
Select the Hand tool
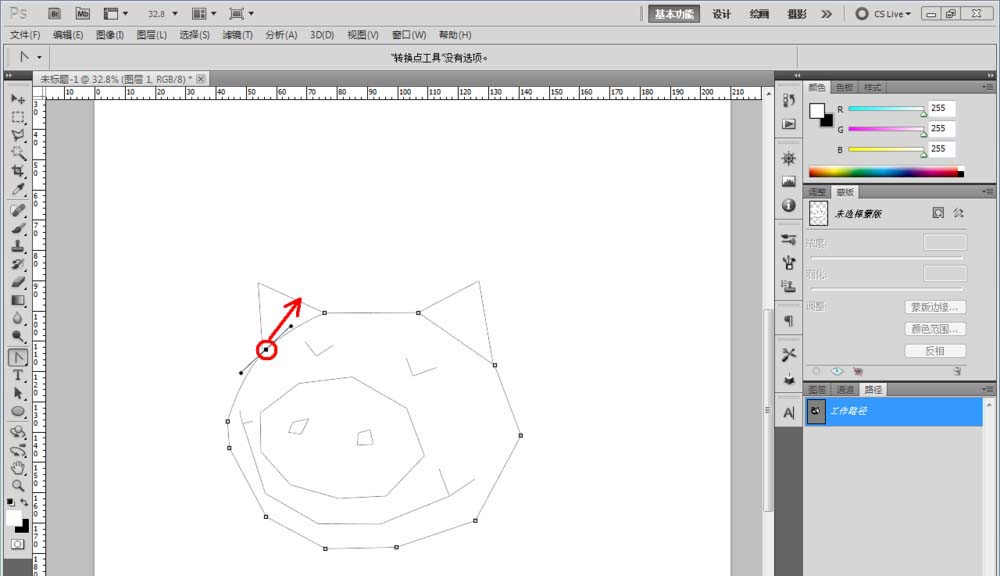(18, 468)
